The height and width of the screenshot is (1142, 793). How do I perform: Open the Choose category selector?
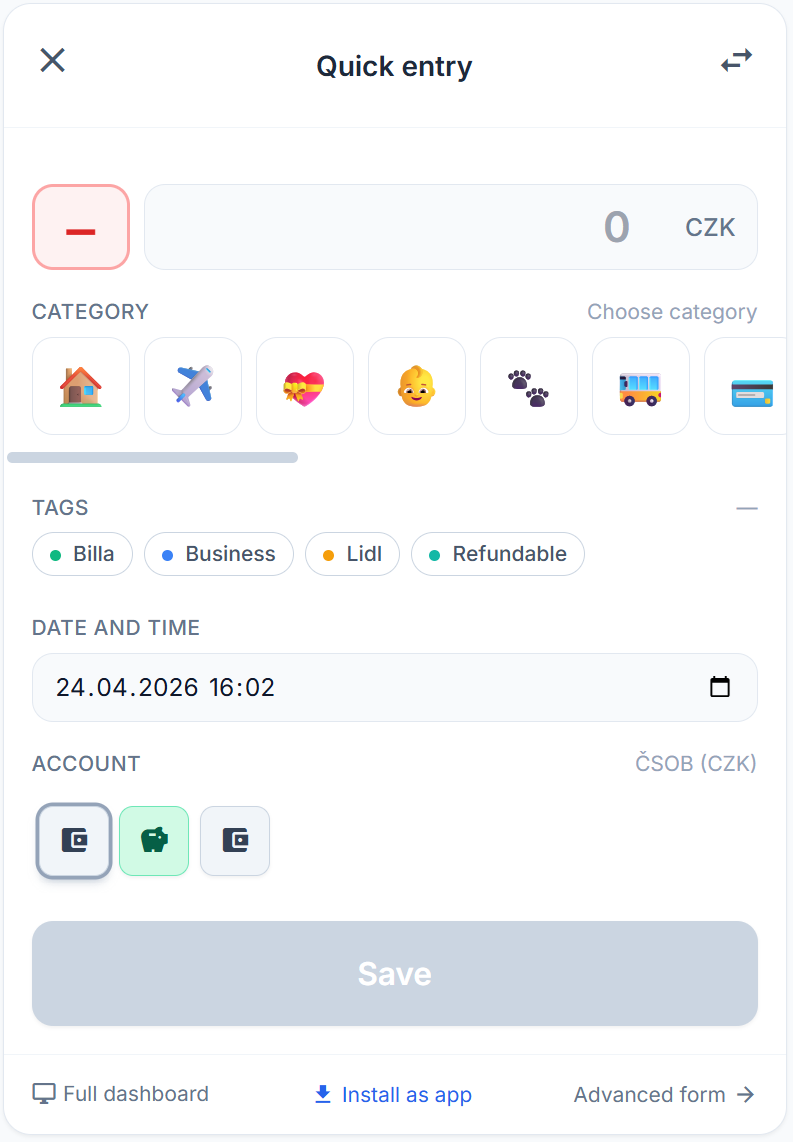(x=671, y=312)
